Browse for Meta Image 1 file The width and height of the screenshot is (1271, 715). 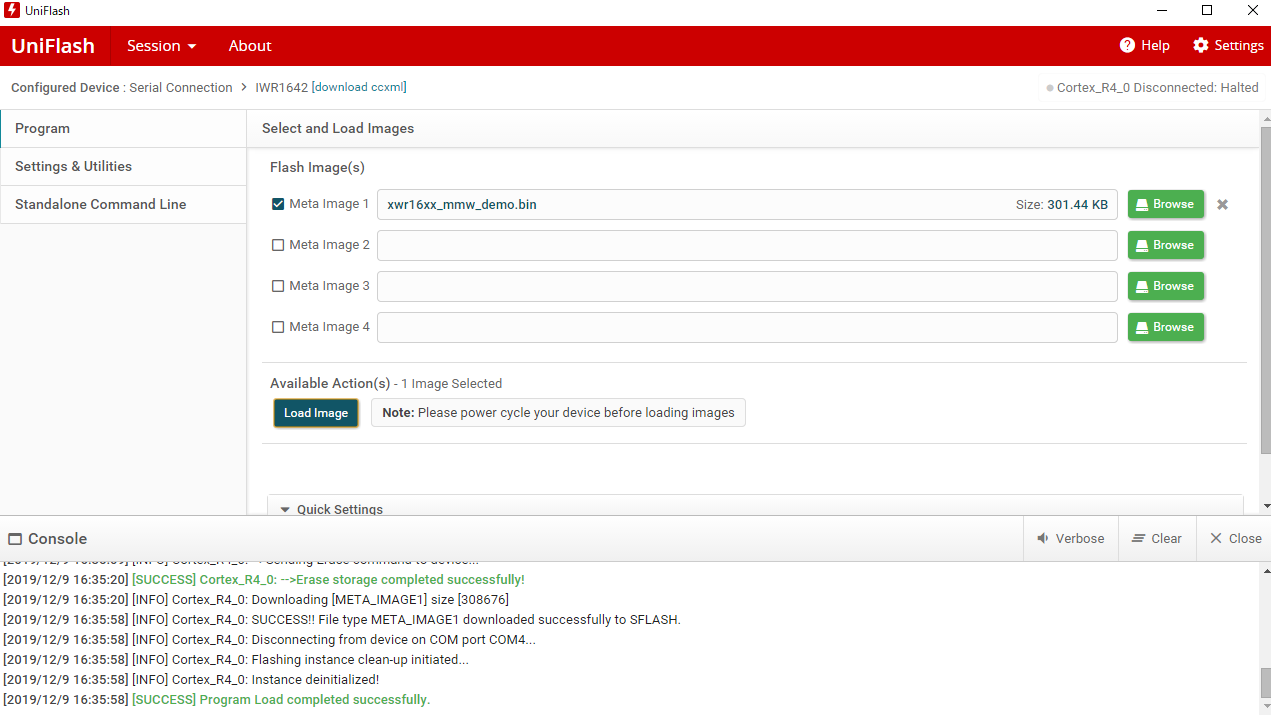pos(1166,204)
